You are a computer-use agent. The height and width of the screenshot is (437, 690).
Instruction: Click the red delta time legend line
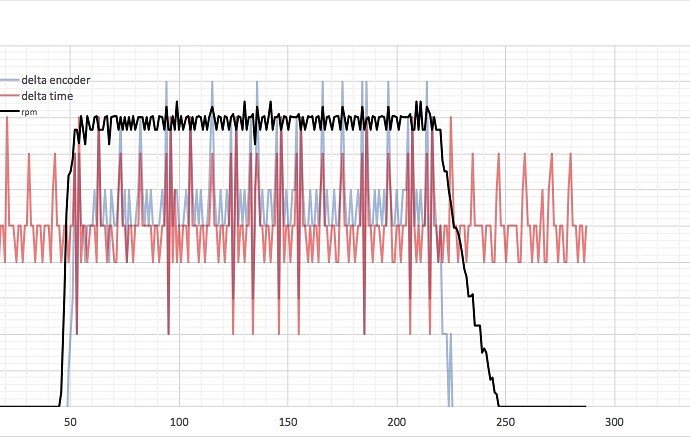point(10,96)
